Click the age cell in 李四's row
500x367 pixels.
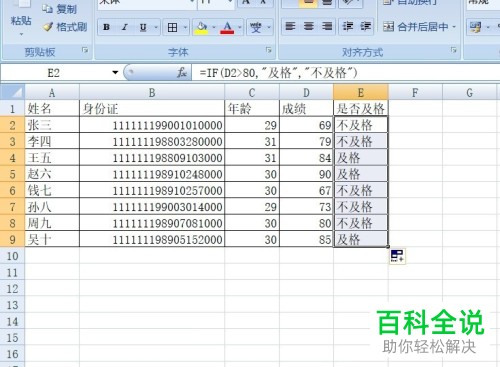[x=252, y=141]
